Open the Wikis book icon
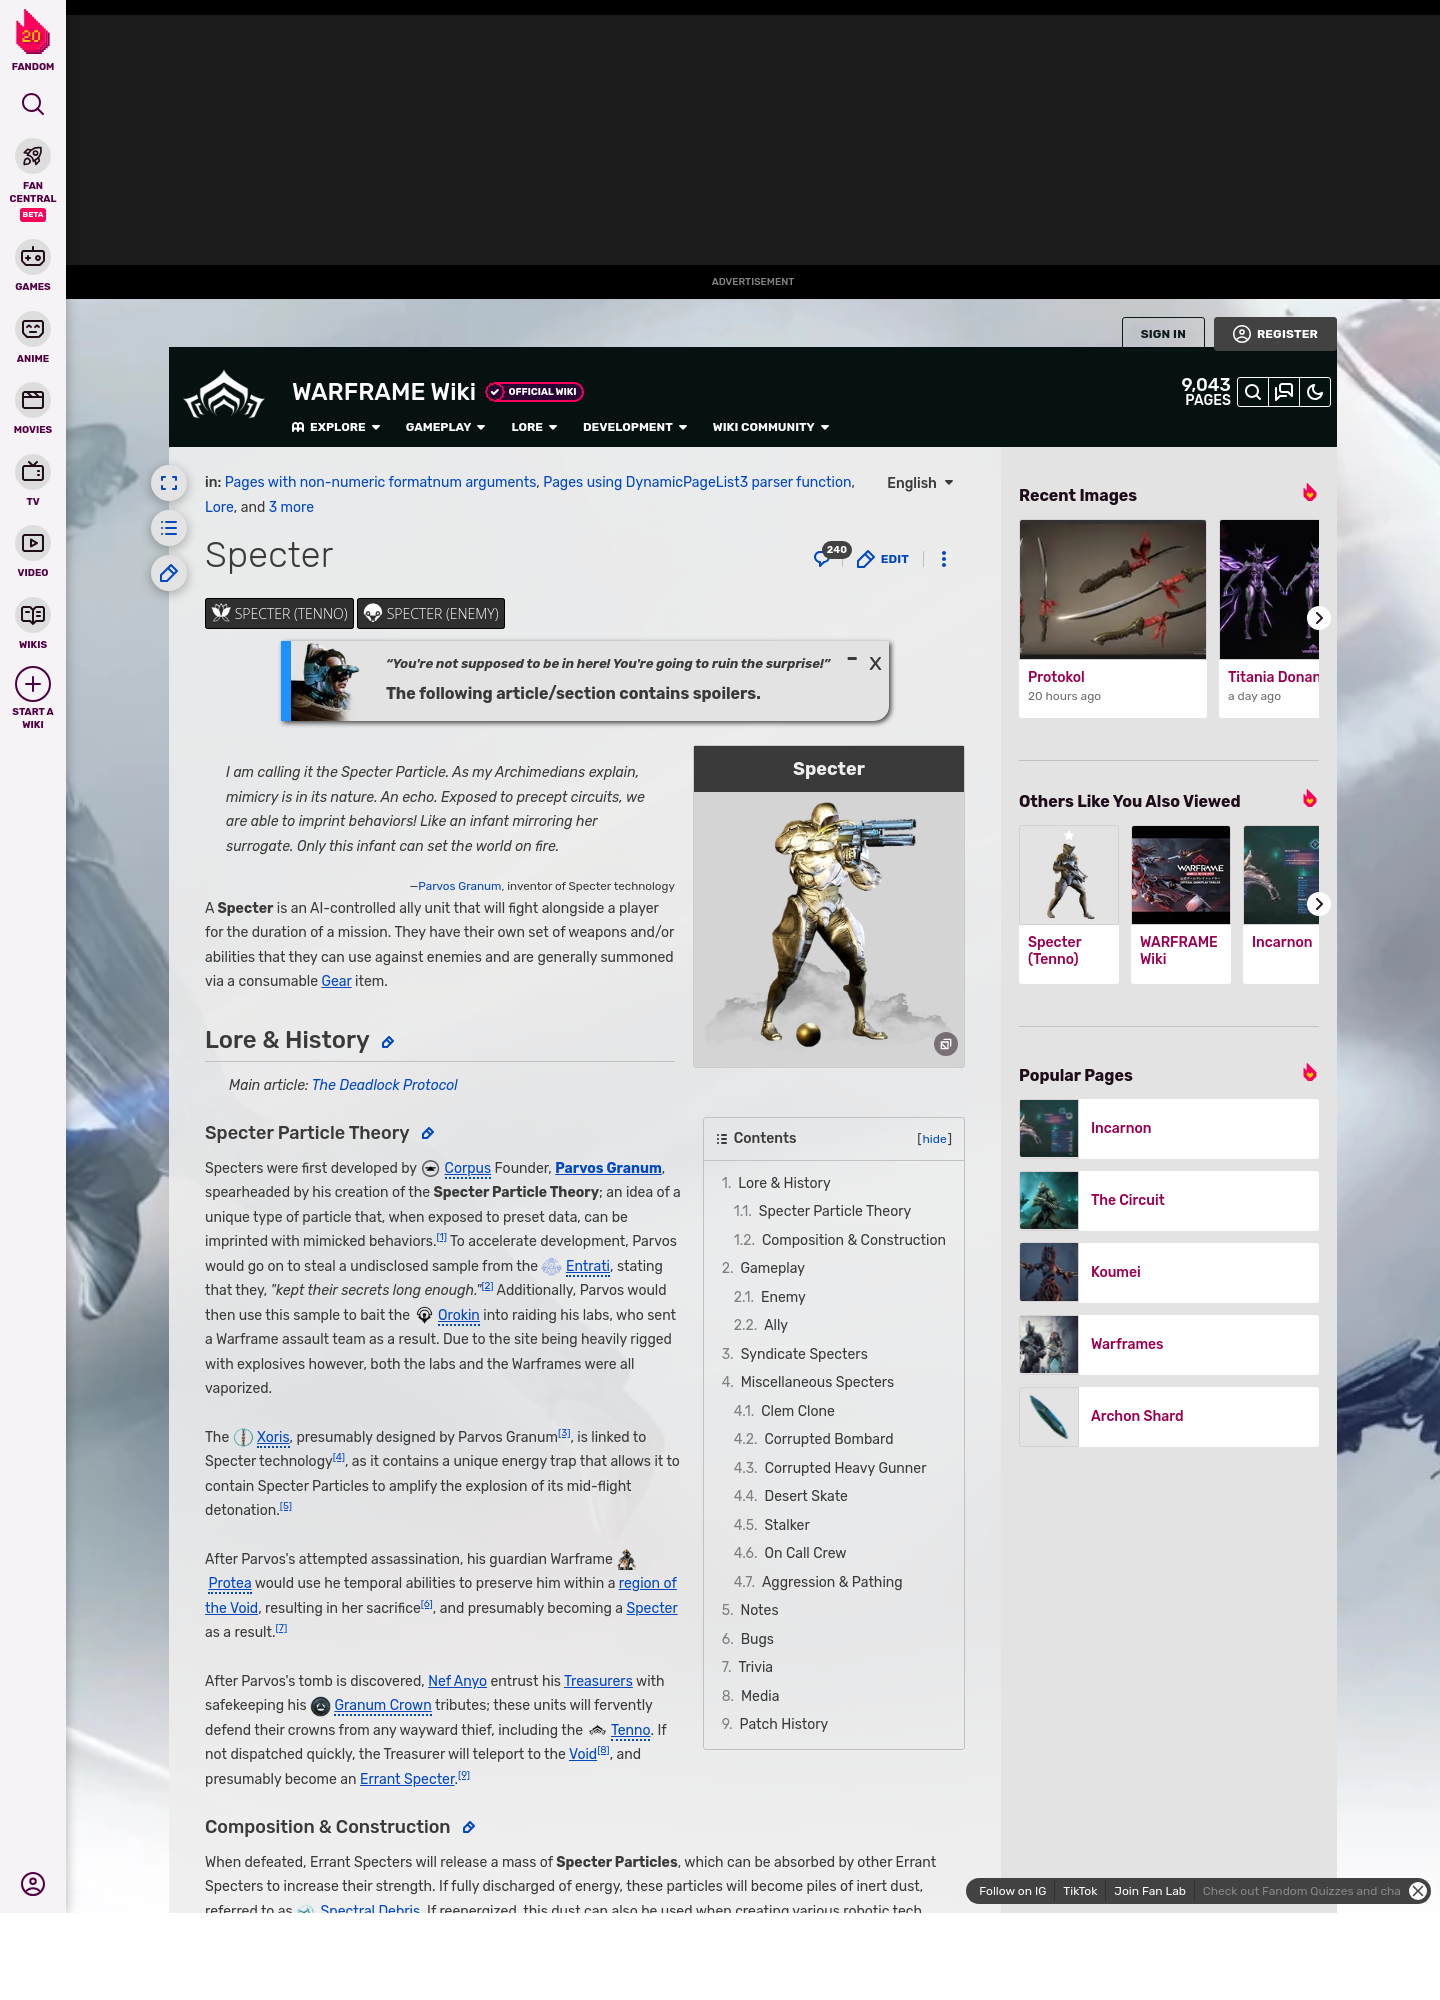The width and height of the screenshot is (1440, 2000). tap(33, 615)
